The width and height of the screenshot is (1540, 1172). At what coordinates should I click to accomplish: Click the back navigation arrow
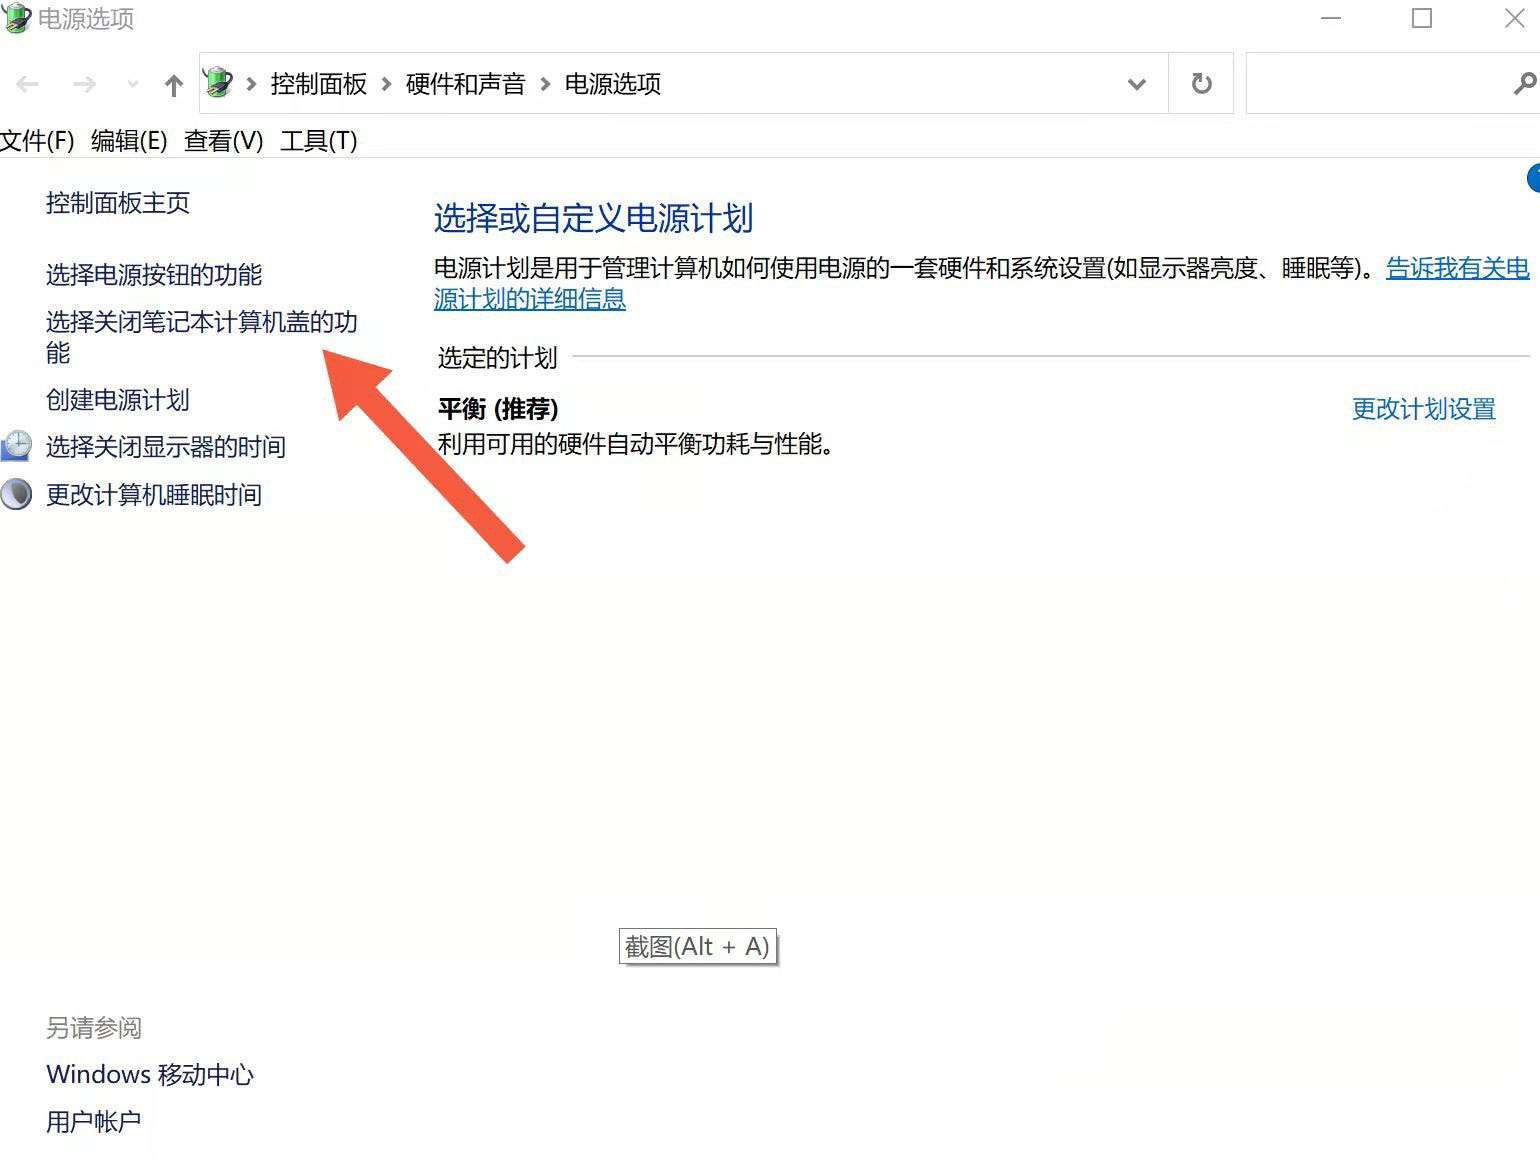[x=27, y=84]
